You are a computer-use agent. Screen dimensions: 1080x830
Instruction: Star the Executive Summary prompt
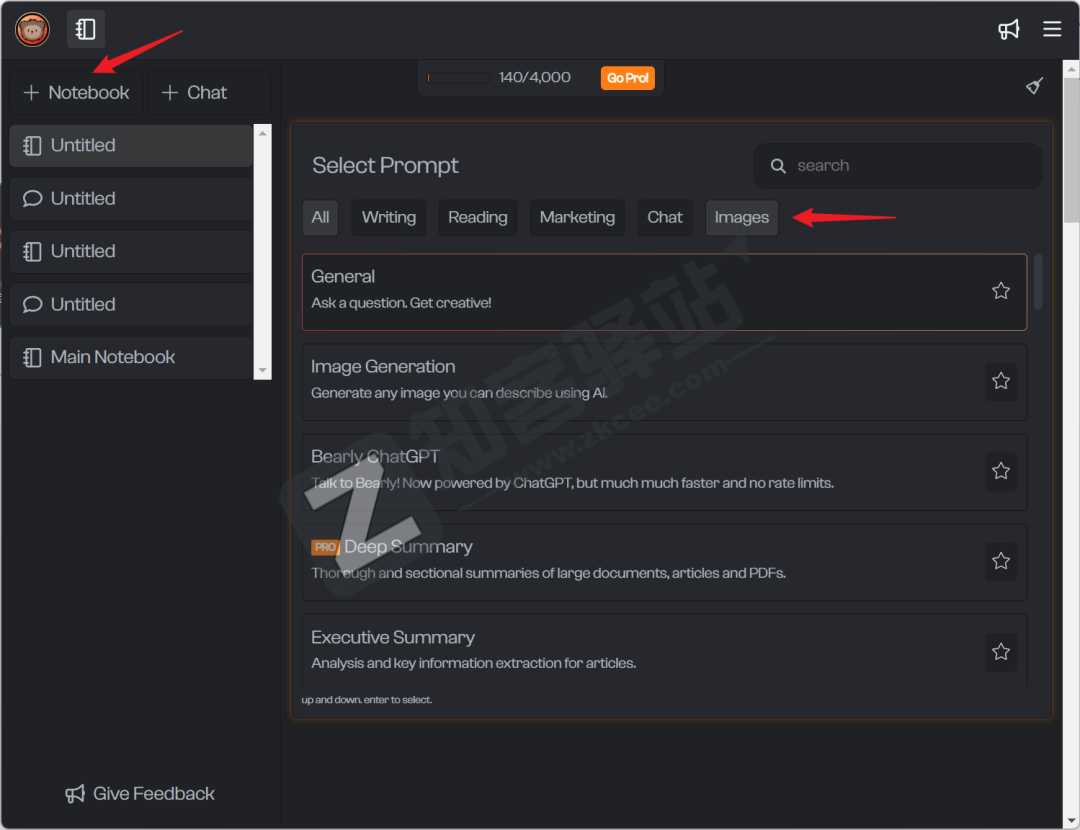pos(1000,651)
